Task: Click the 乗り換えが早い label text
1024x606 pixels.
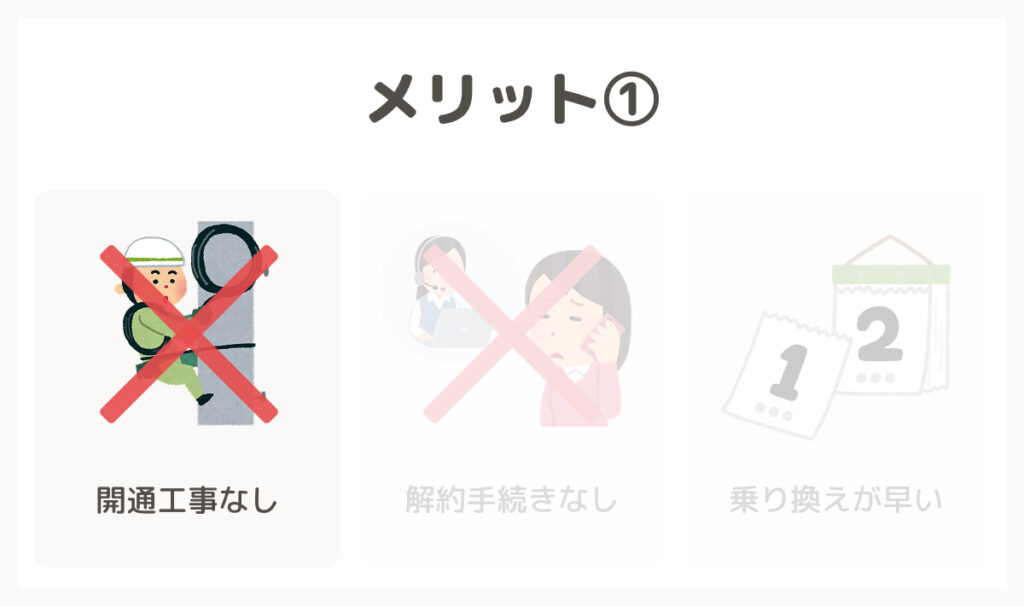Action: [836, 500]
